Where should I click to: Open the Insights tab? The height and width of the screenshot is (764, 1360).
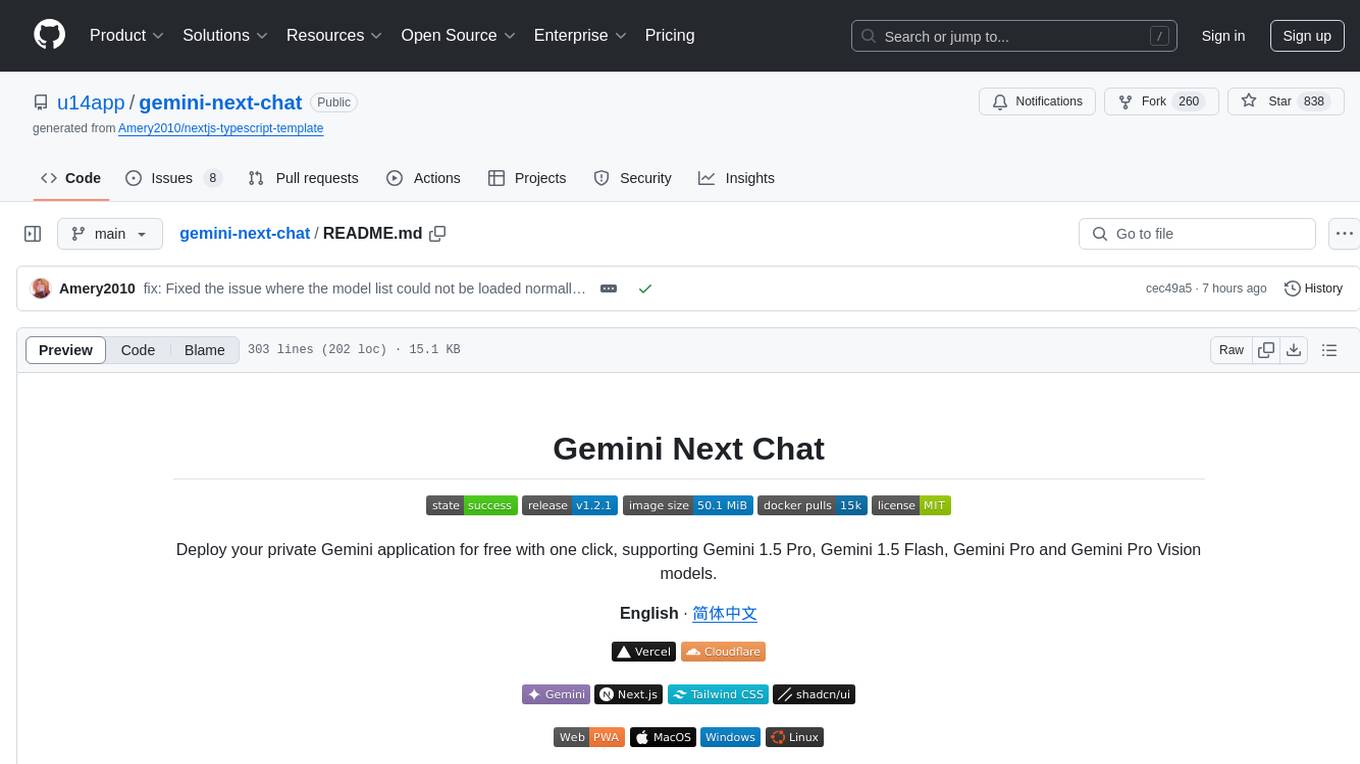(x=736, y=178)
